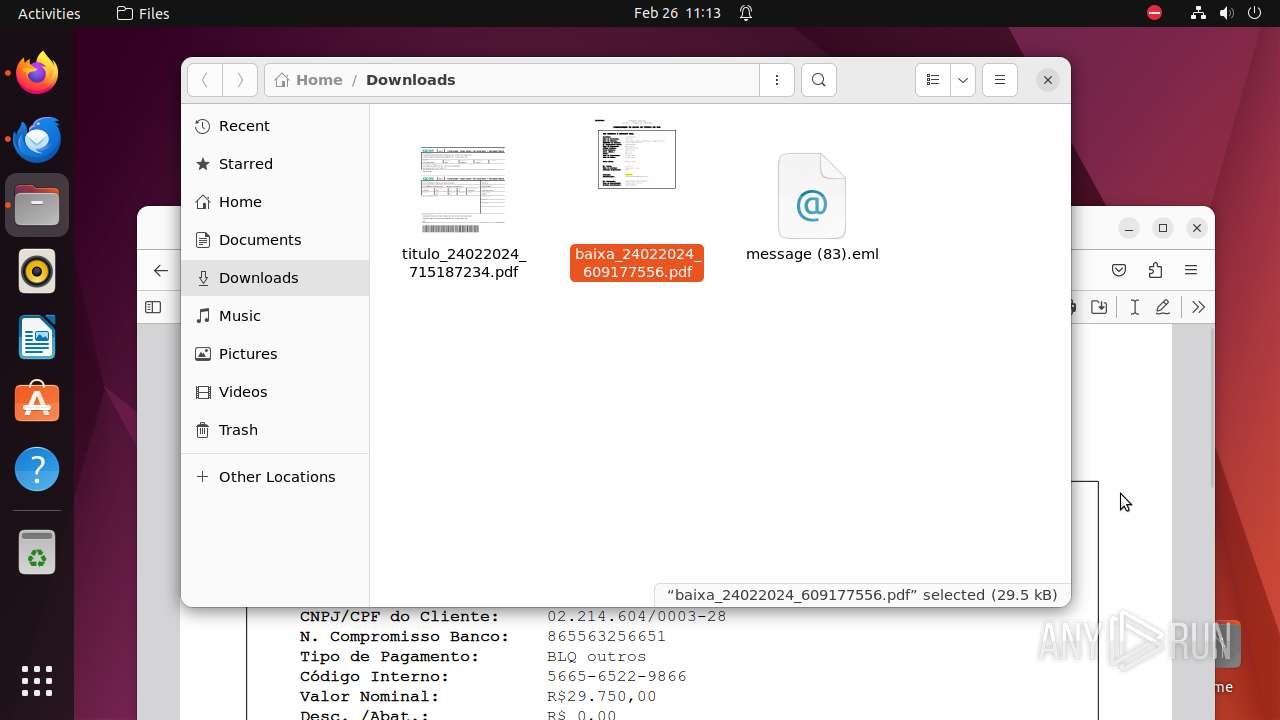The image size is (1280, 720).
Task: Open the clock and calendar at Feb 26 11:13
Action: click(677, 13)
